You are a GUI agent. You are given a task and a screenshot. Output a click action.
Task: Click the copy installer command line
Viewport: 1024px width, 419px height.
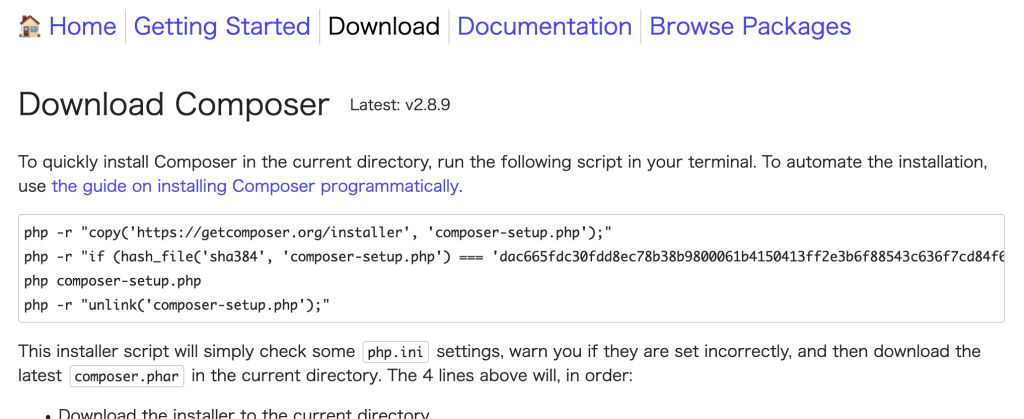[x=318, y=233]
